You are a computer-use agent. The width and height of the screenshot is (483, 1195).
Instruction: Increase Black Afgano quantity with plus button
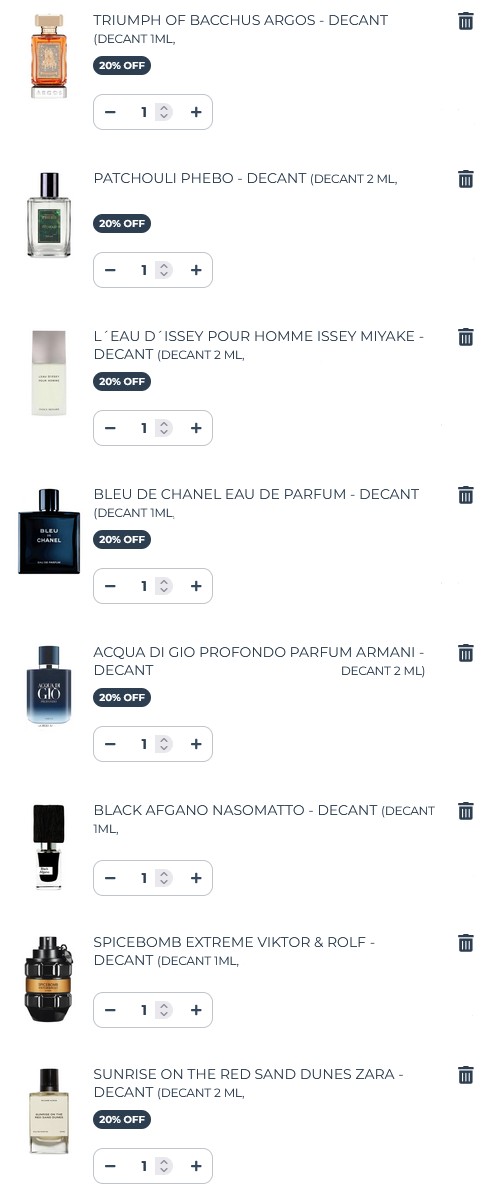click(x=196, y=878)
